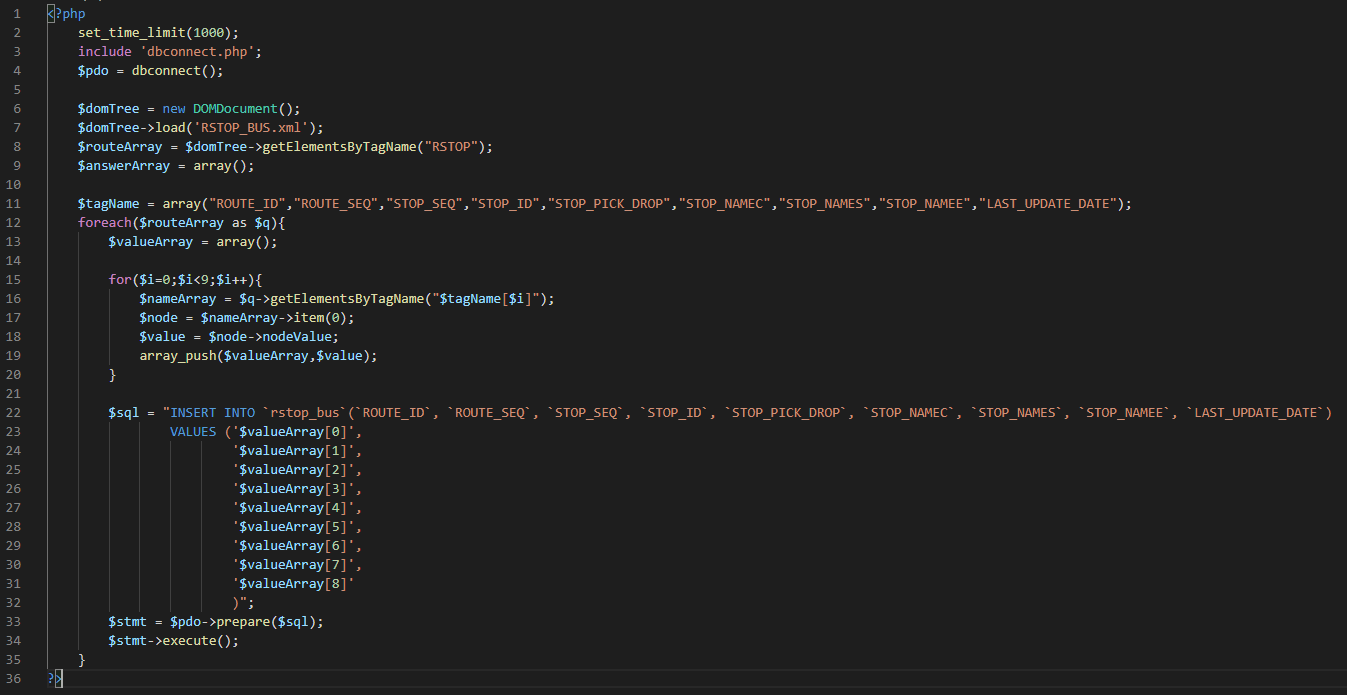Image resolution: width=1347 pixels, height=695 pixels.
Task: Click the INSERT INTO keyword in SQL string
Action: (x=212, y=412)
